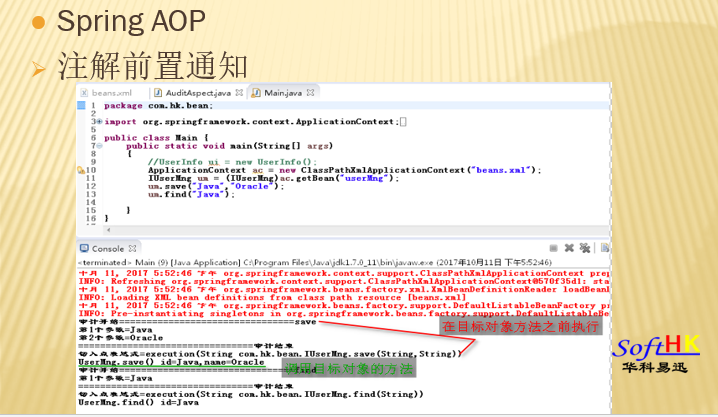Click the beans.xml file type icon
Screen dimensions: 718x417
84,93
